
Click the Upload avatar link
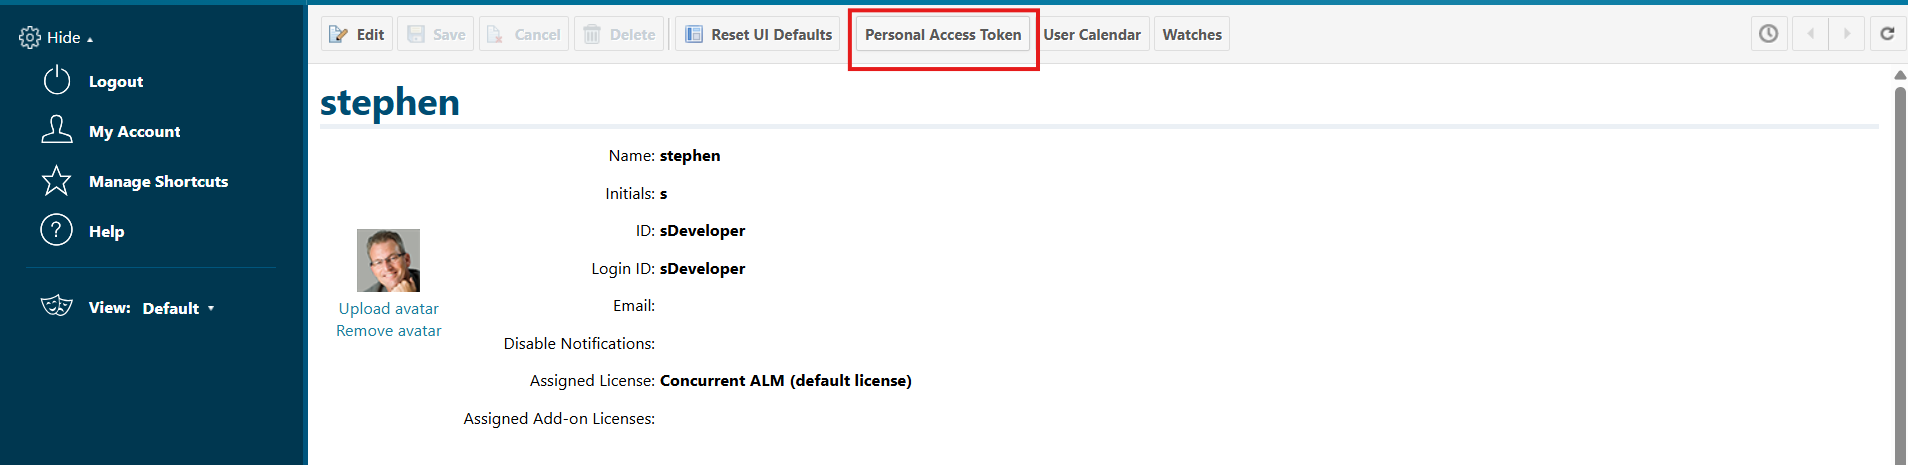388,309
